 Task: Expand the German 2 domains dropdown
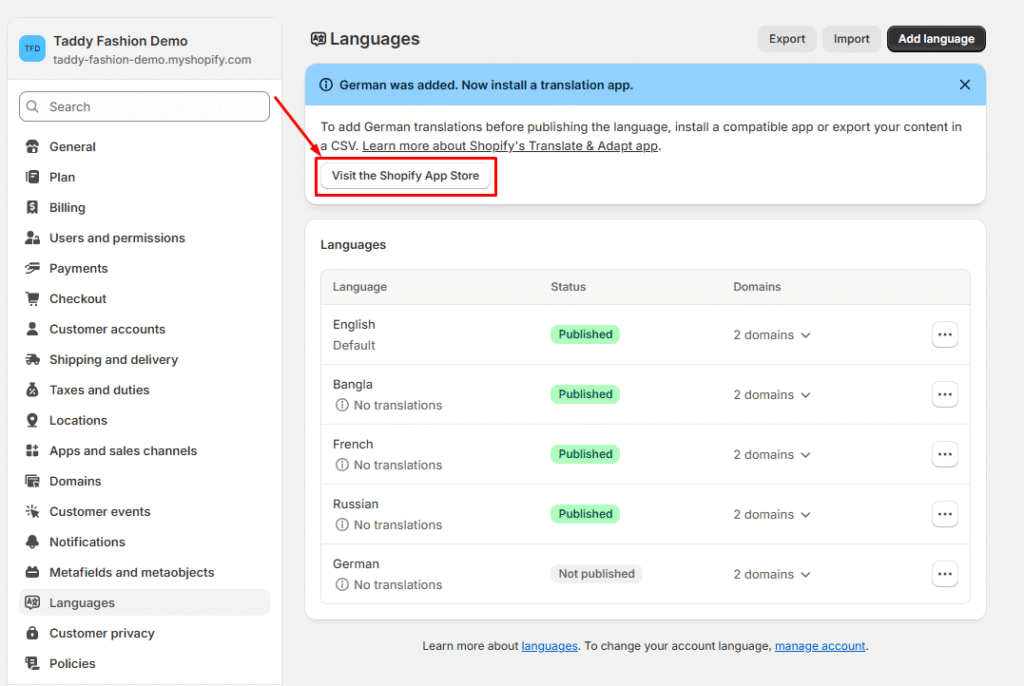pyautogui.click(x=772, y=574)
